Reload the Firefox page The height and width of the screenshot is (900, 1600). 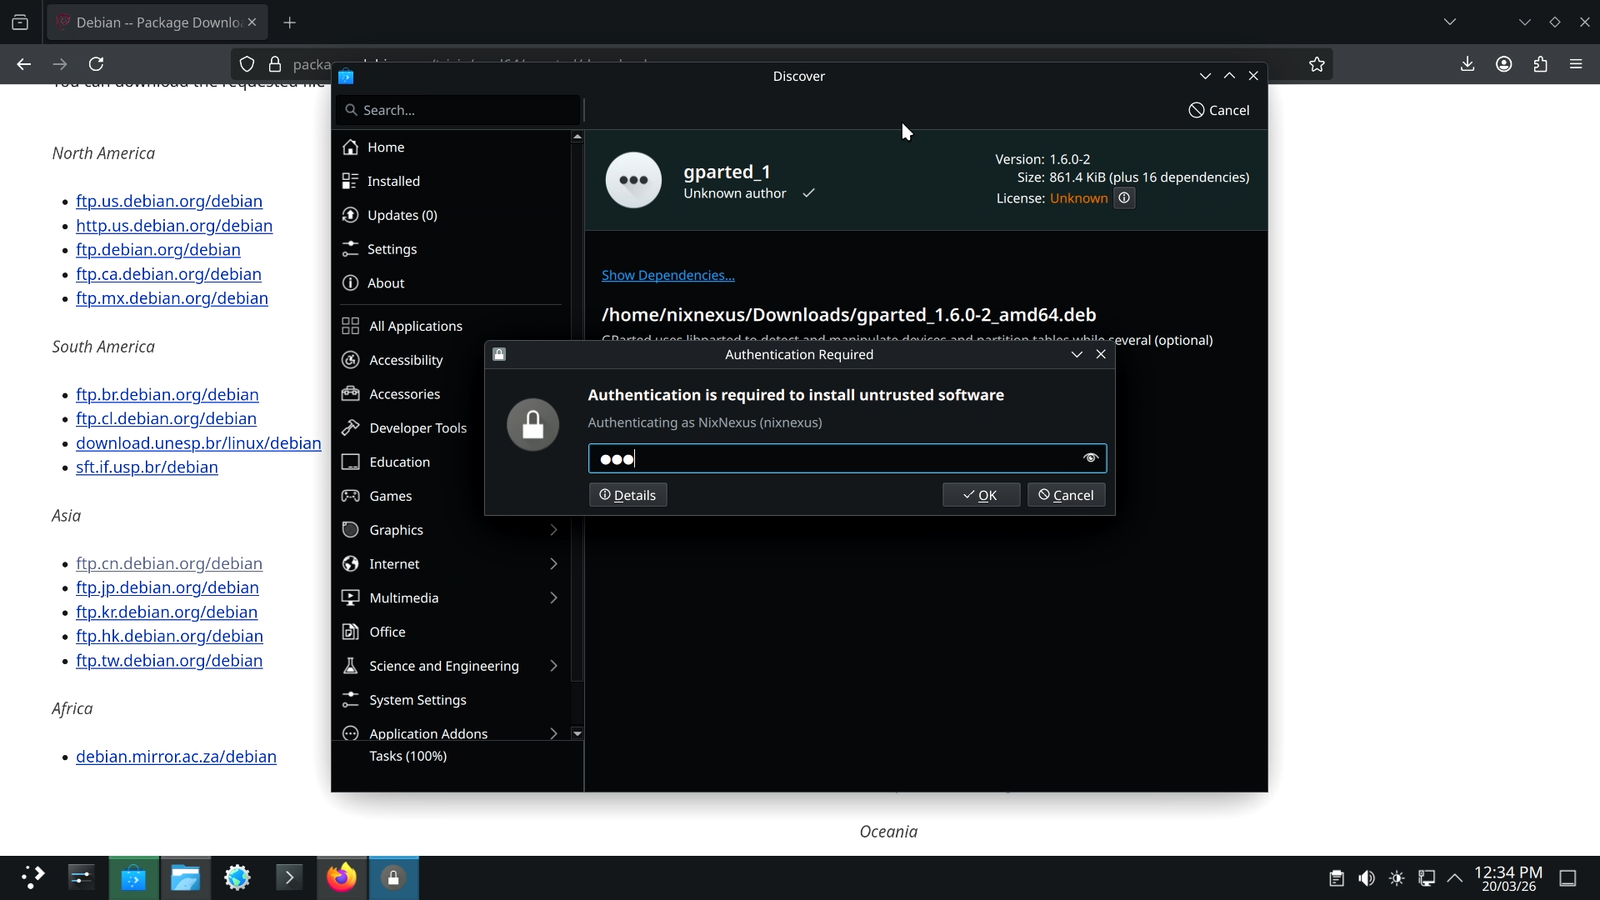(96, 64)
